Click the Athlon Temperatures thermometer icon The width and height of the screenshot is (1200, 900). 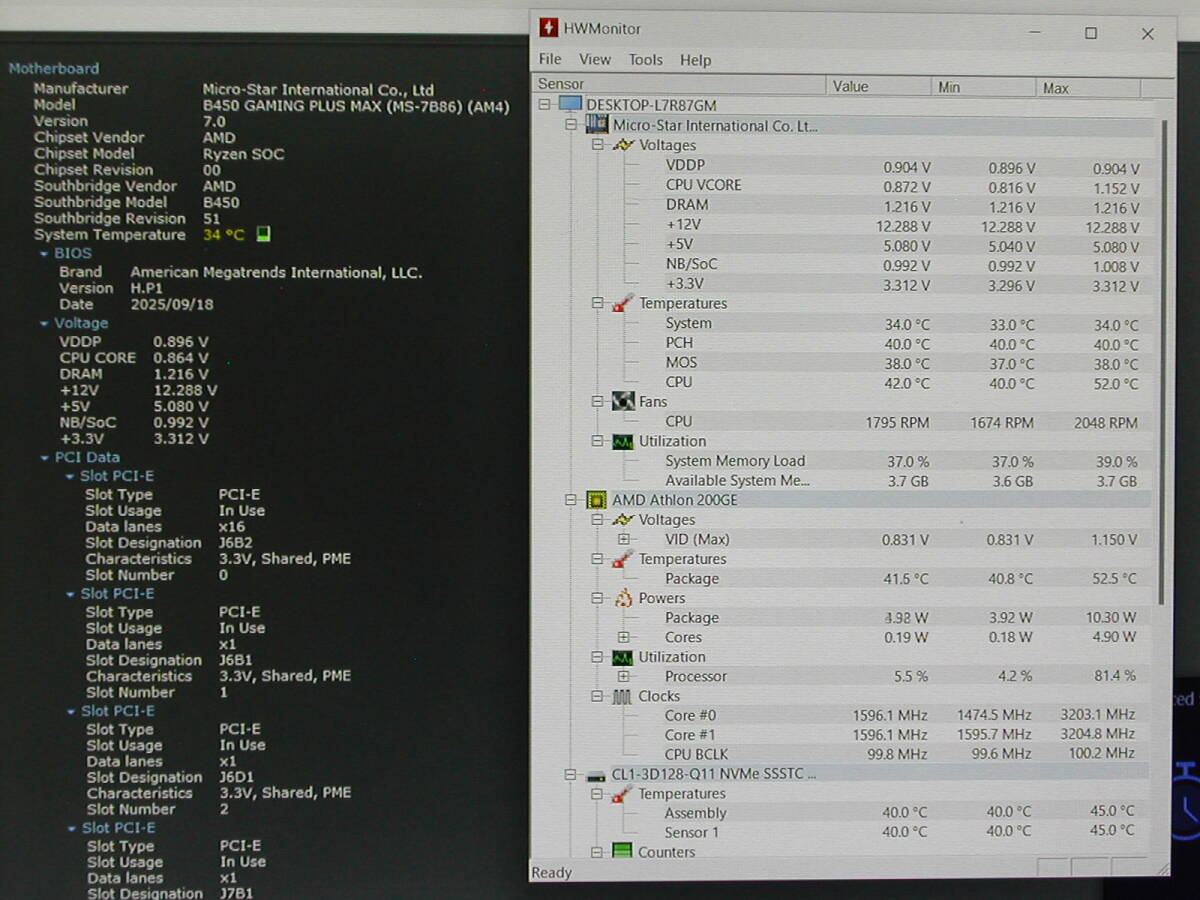[623, 559]
